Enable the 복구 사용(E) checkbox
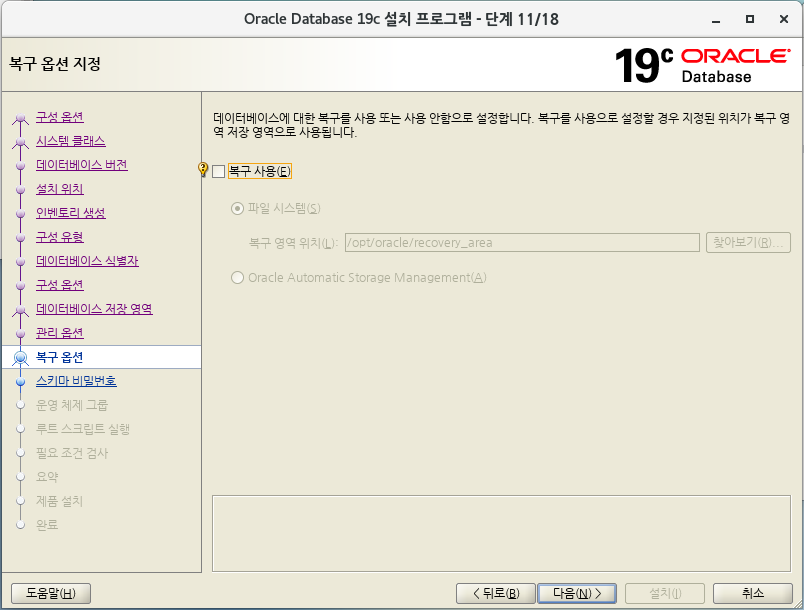Screen dimensions: 804x610 [218, 171]
